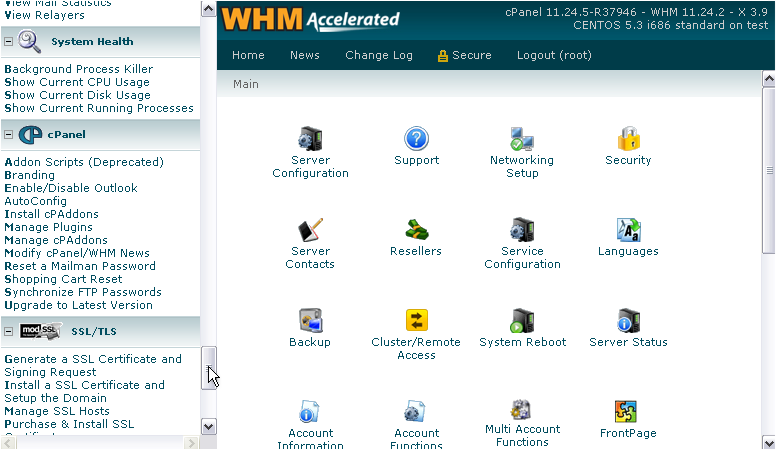Click Upgrade to Latest Version link
Screen dimensions: 776x450
click(x=78, y=305)
